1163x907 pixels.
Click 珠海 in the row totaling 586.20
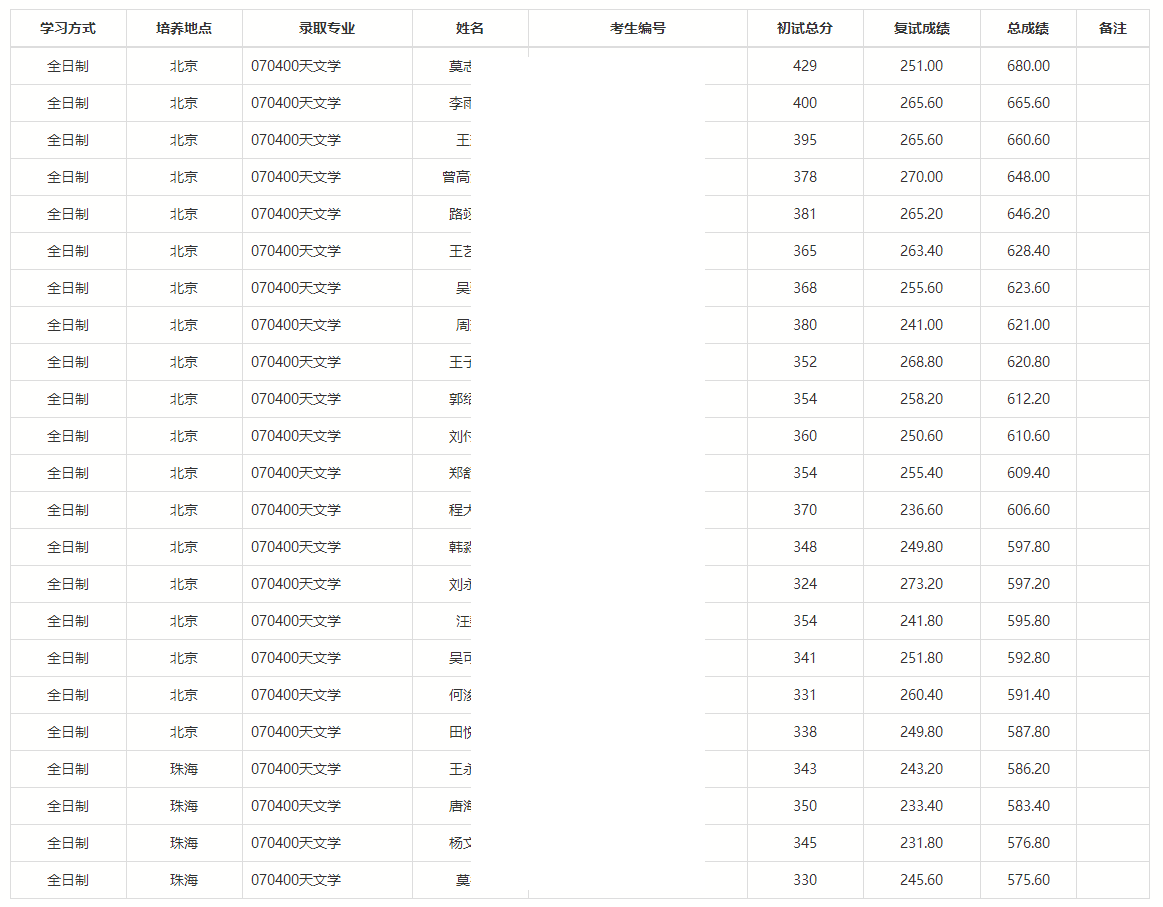pyautogui.click(x=184, y=769)
